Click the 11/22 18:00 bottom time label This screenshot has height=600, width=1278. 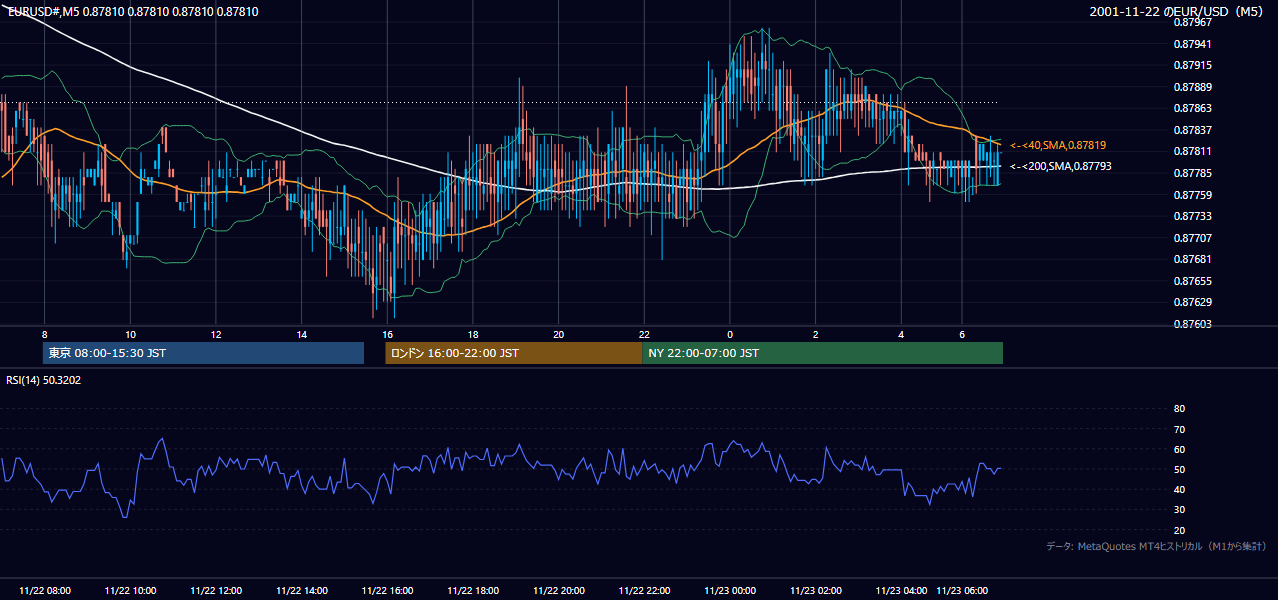click(x=473, y=590)
